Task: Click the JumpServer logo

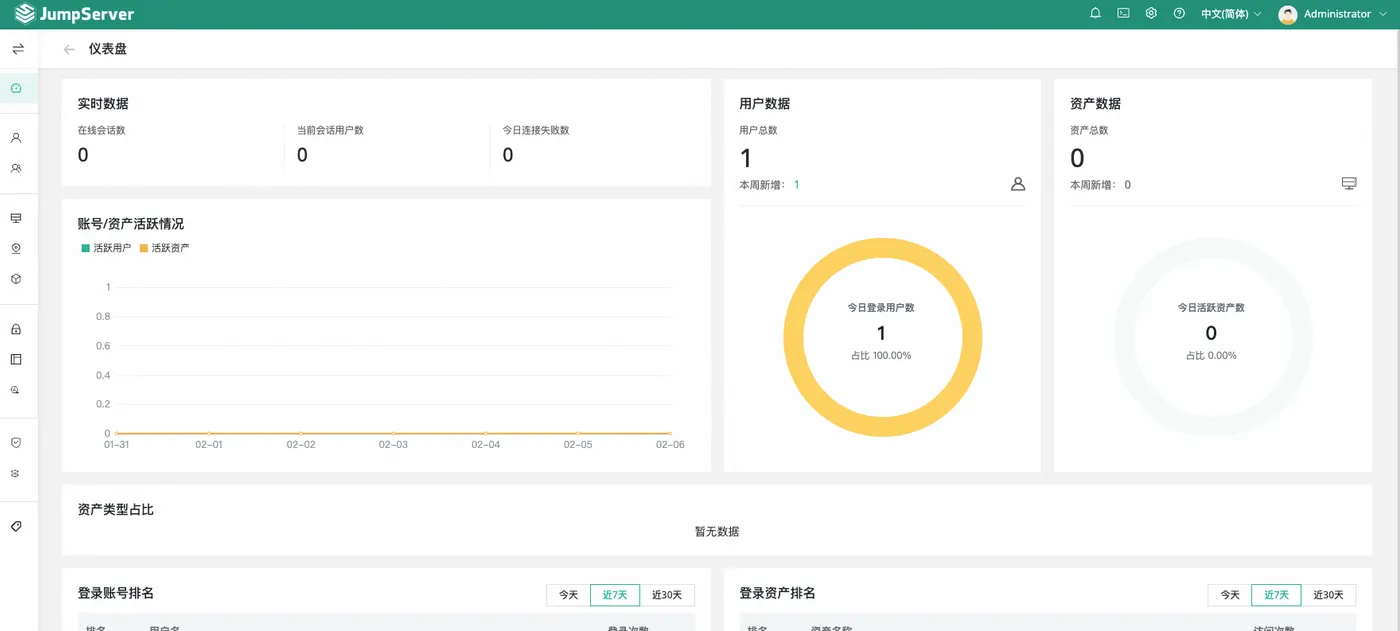Action: pos(75,14)
